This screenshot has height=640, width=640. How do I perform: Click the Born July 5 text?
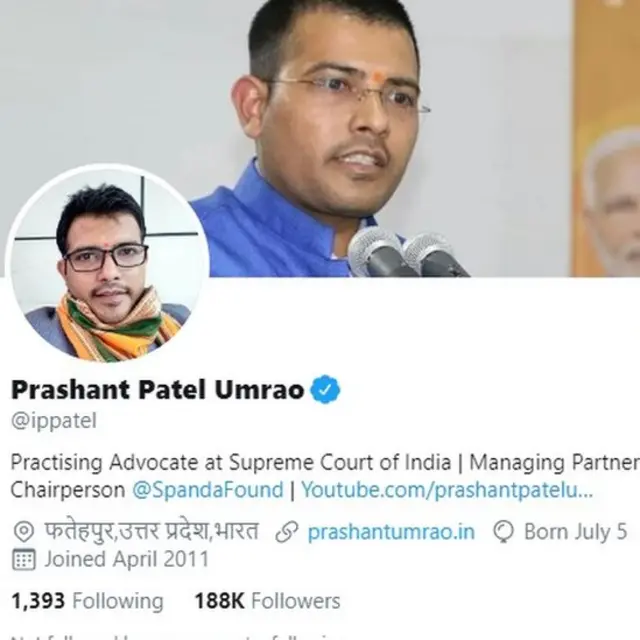(x=576, y=532)
